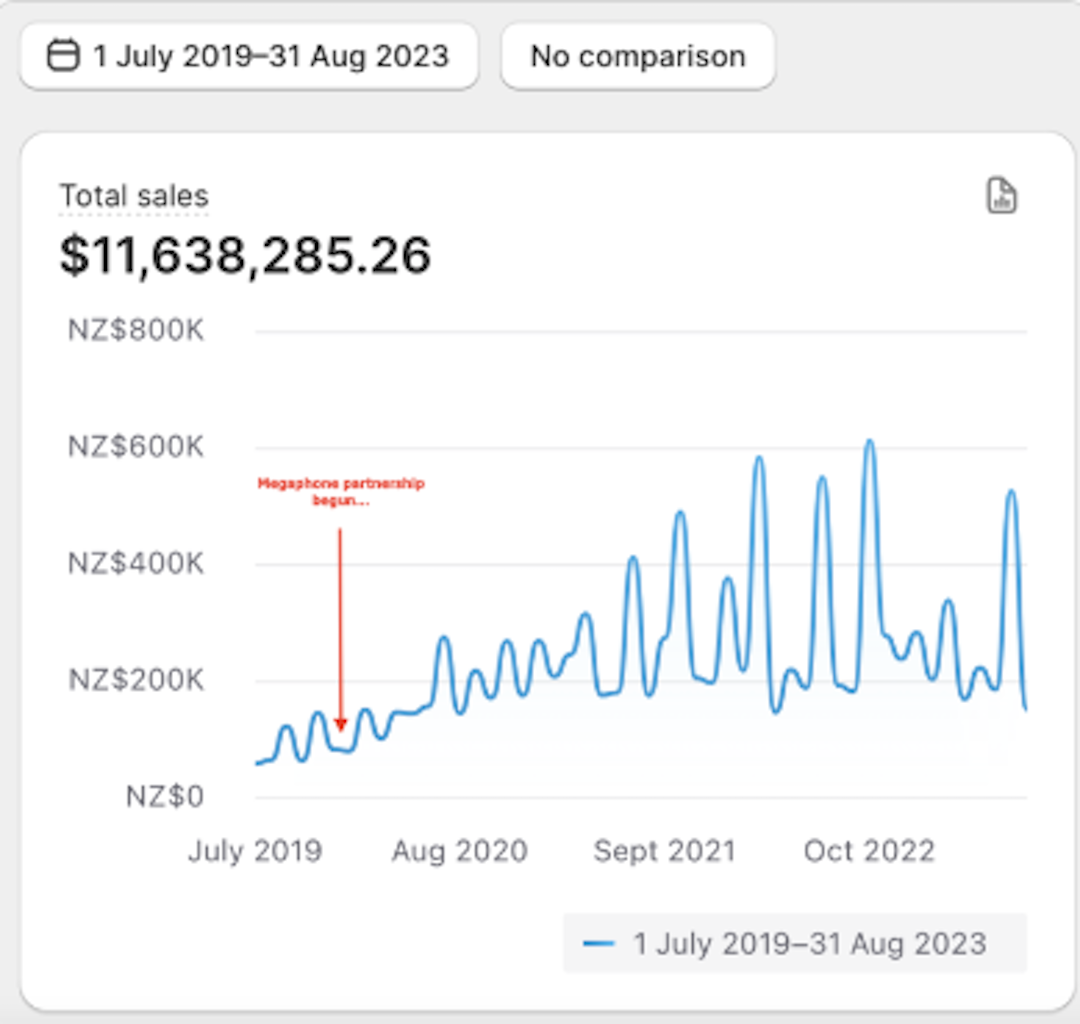Click the NZ$600K axis label
Viewport: 1080px width, 1024px height.
[136, 447]
